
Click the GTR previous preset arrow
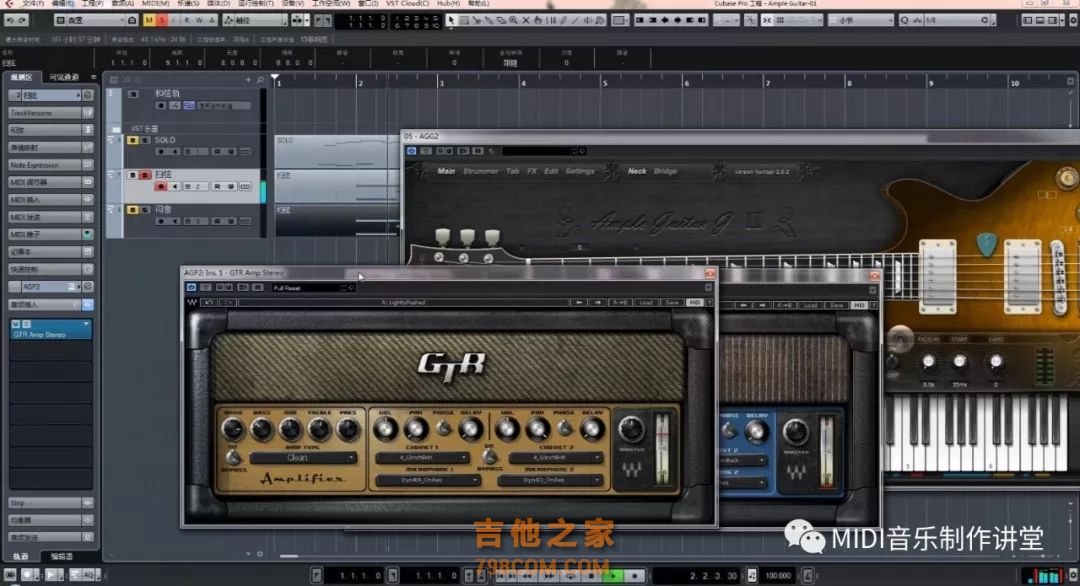click(x=579, y=302)
